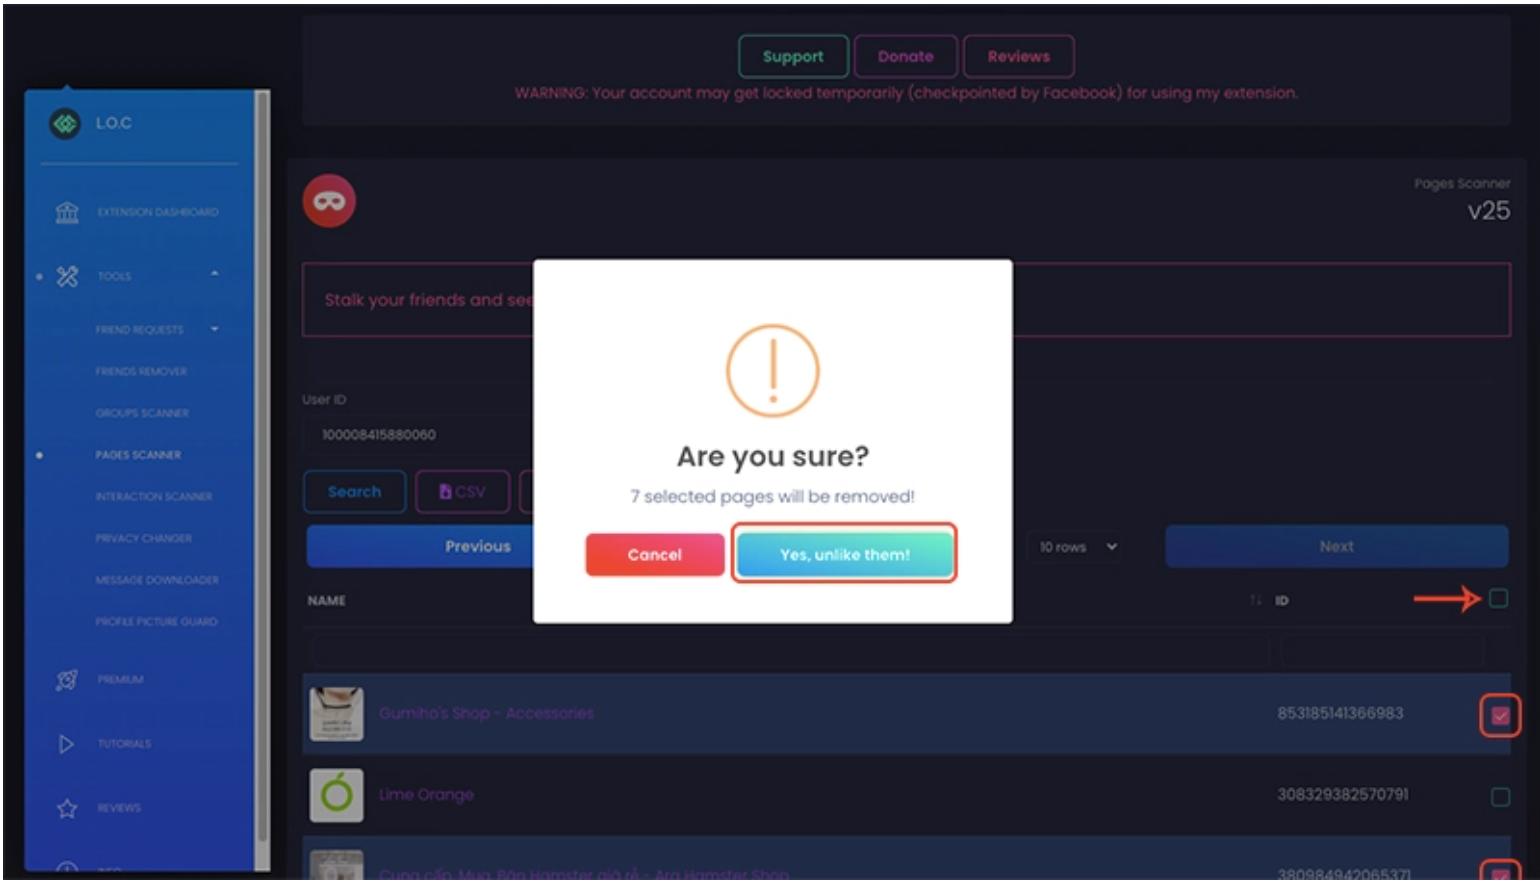Open the Premium section from the sidebar
1540x883 pixels.
click(x=120, y=678)
